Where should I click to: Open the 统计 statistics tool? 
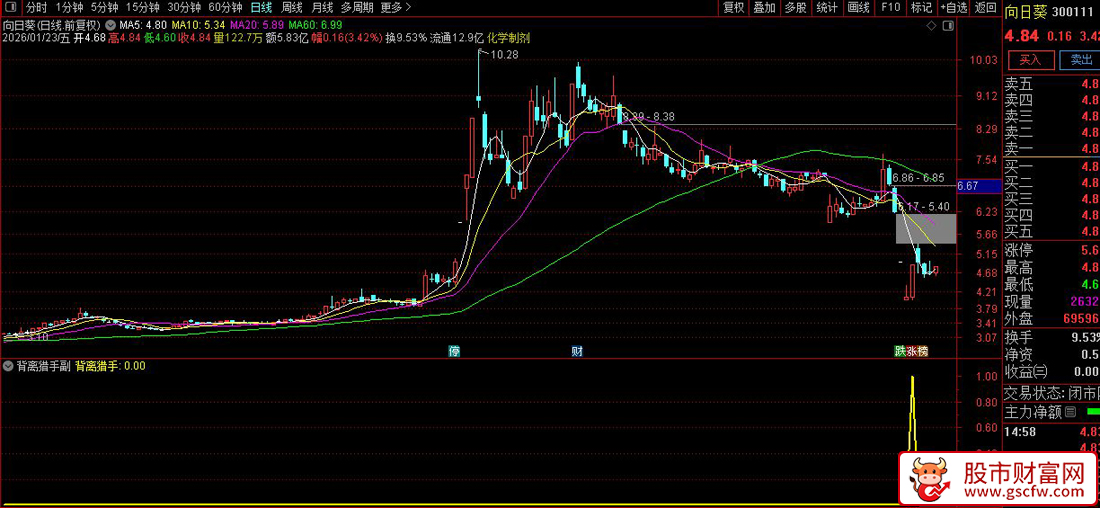pos(826,8)
